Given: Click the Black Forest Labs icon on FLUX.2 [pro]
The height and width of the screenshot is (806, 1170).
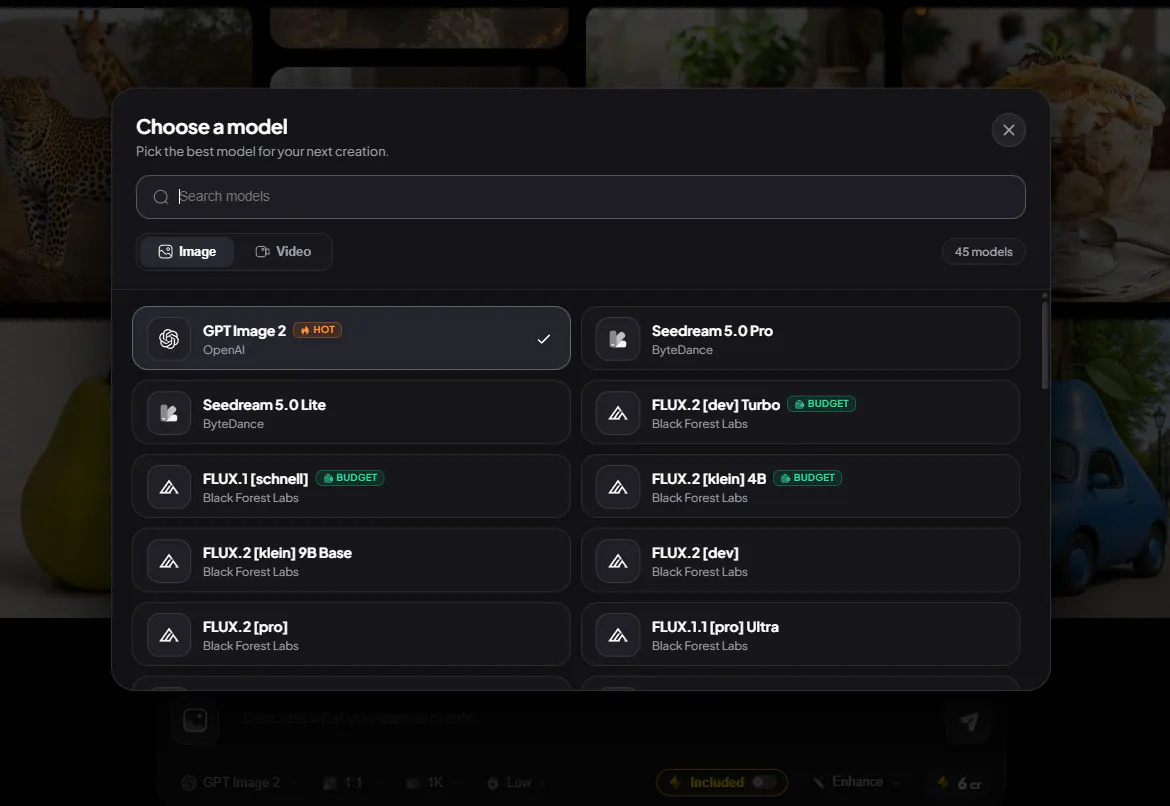Looking at the screenshot, I should pos(169,634).
